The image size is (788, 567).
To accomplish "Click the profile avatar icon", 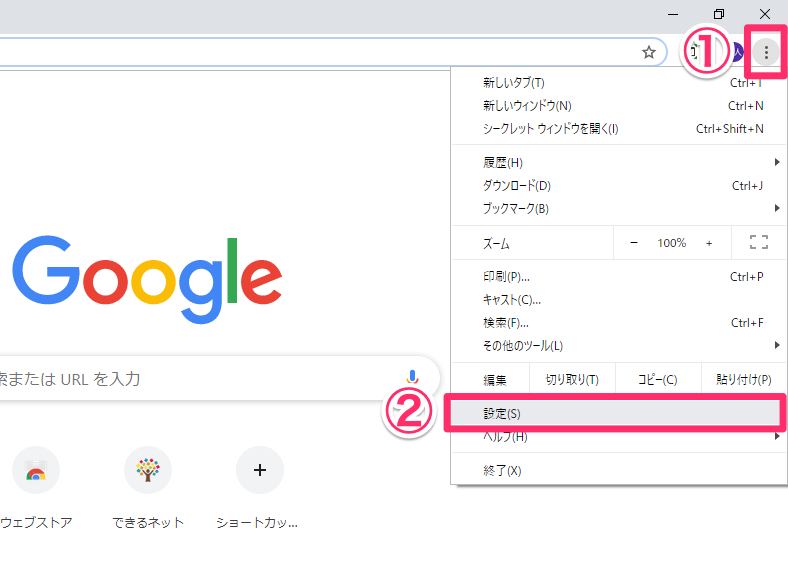I will coord(737,52).
